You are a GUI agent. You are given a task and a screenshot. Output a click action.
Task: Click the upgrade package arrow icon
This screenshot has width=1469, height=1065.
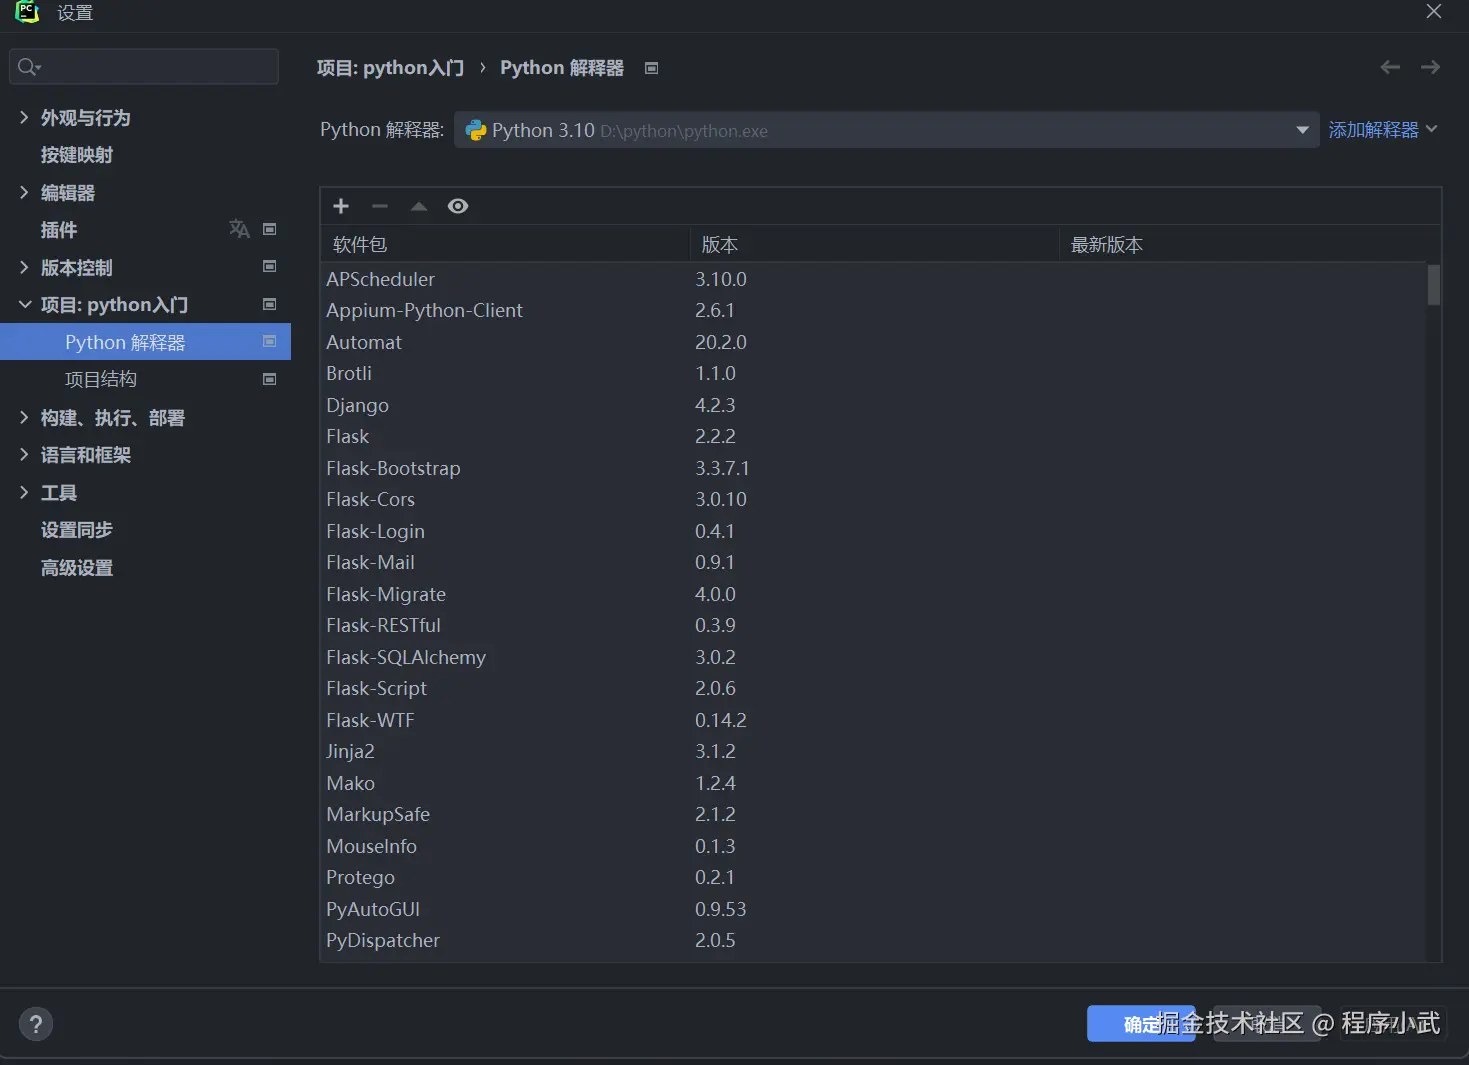(x=419, y=206)
